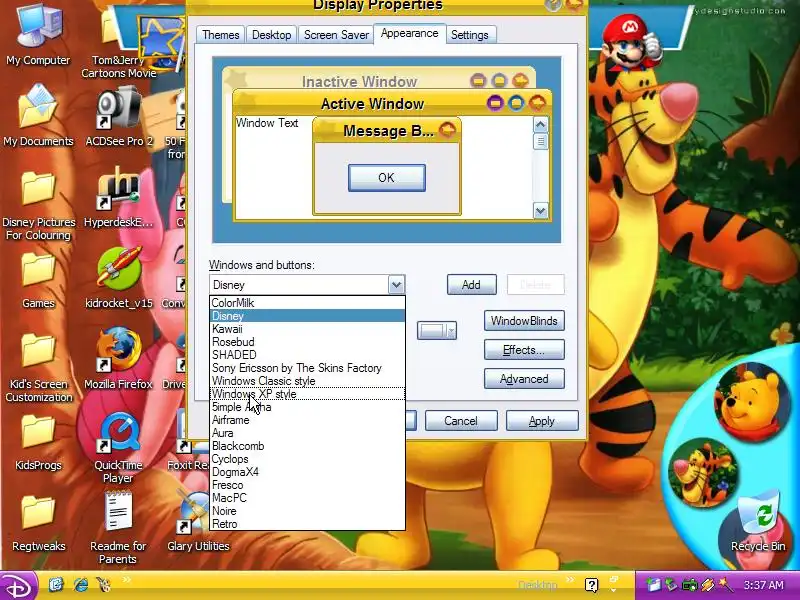This screenshot has height=600, width=800.
Task: Select Fresco in the skin list
Action: point(307,485)
